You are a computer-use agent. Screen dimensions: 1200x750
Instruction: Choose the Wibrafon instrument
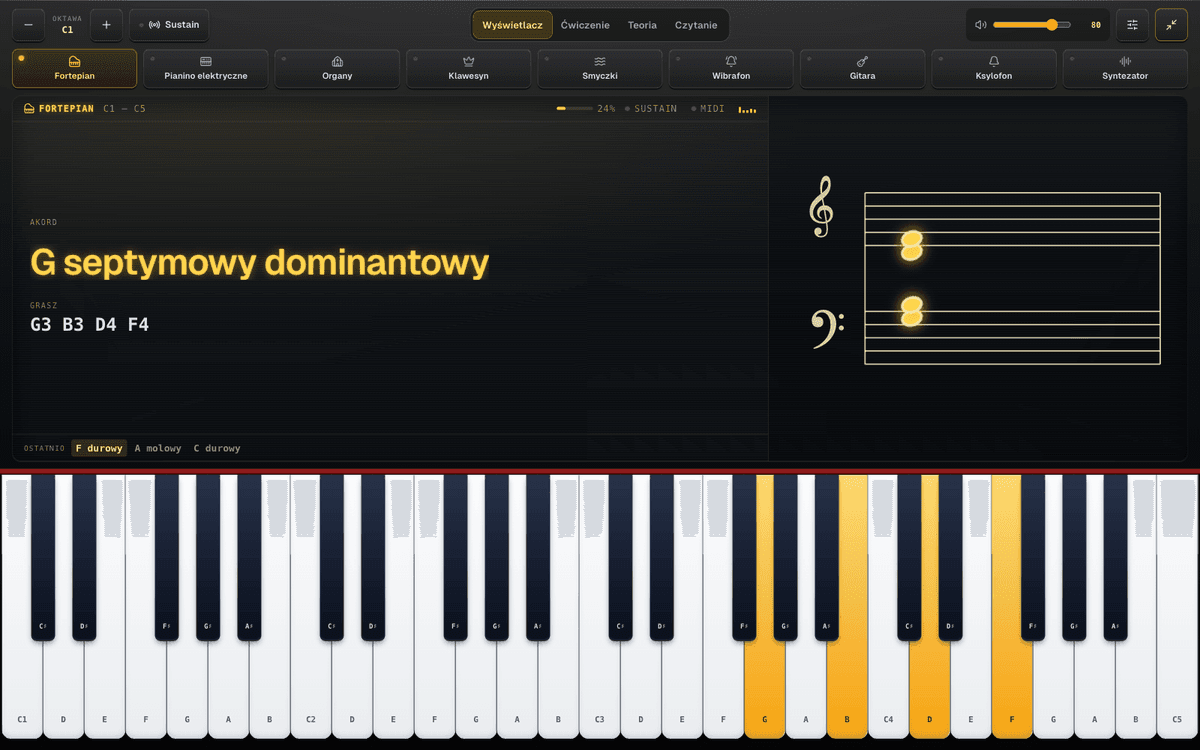pyautogui.click(x=731, y=69)
